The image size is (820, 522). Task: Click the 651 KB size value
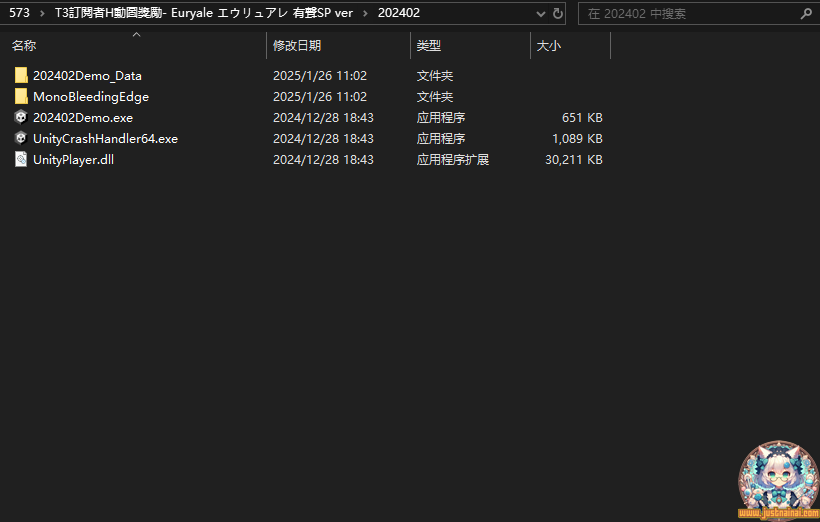pyautogui.click(x=582, y=117)
